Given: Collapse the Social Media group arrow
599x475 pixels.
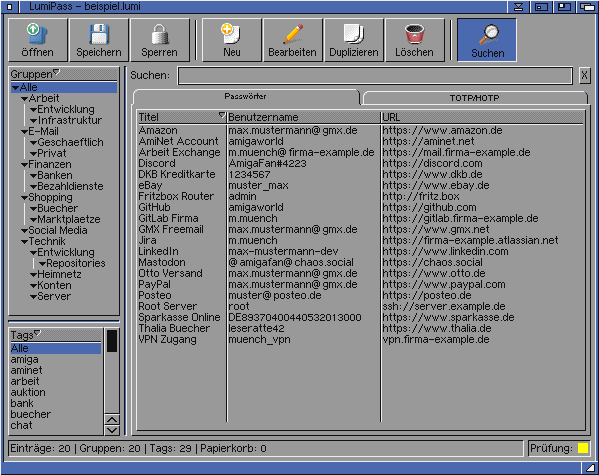Looking at the screenshot, I should coord(25,231).
